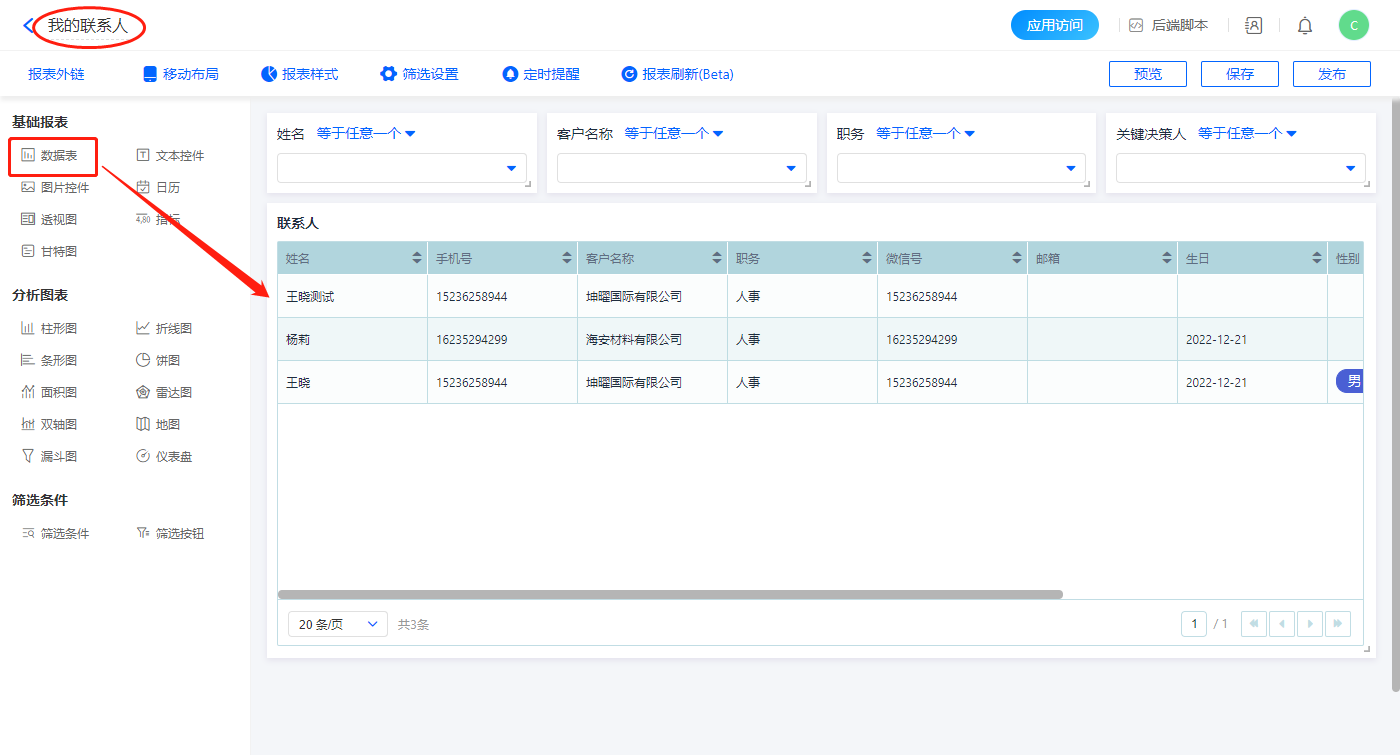This screenshot has height=755, width=1400.
Task: Sort the table by 手机号 column
Action: (x=567, y=258)
